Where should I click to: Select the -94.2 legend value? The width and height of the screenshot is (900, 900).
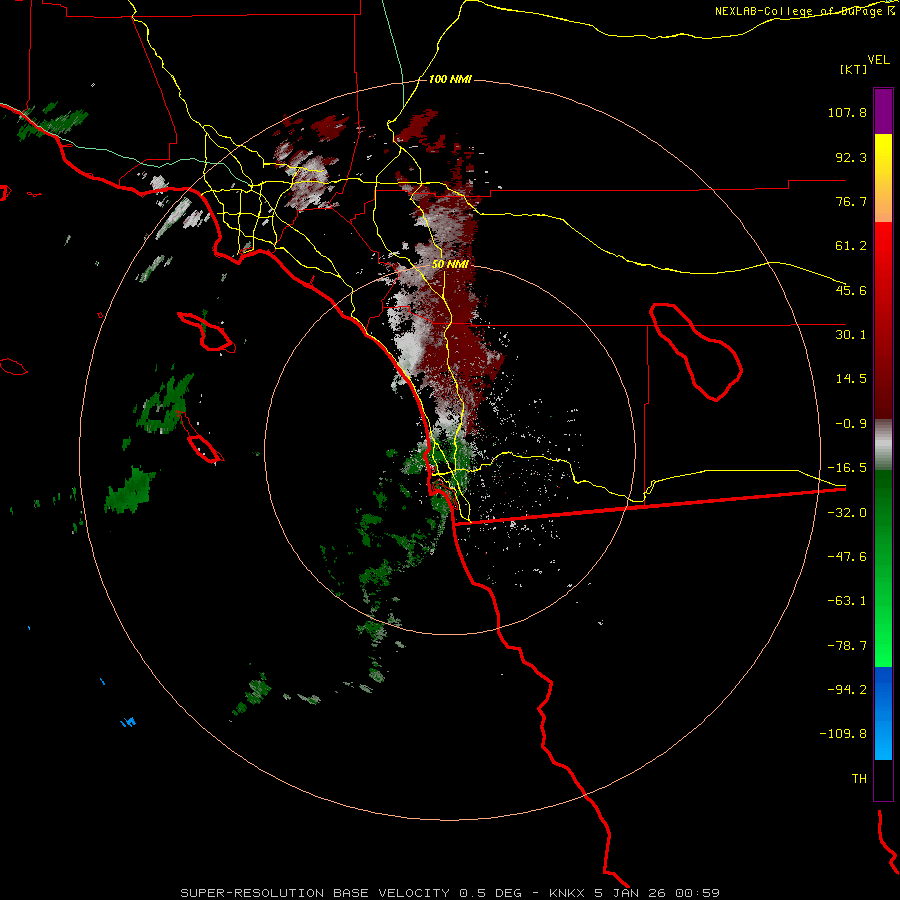point(847,689)
